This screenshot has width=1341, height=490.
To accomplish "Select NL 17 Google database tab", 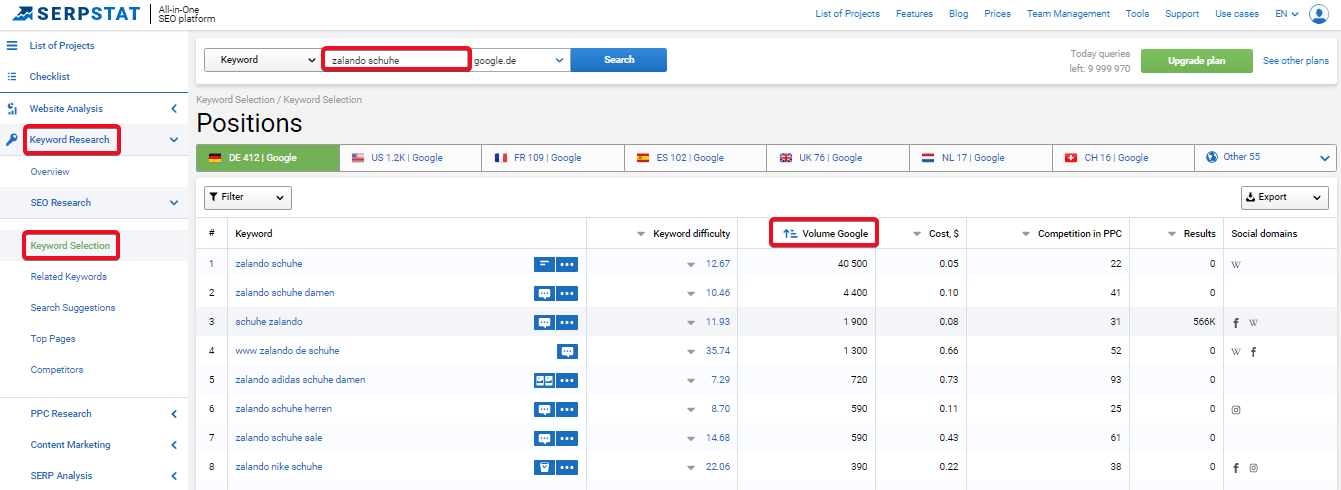I will pos(981,157).
